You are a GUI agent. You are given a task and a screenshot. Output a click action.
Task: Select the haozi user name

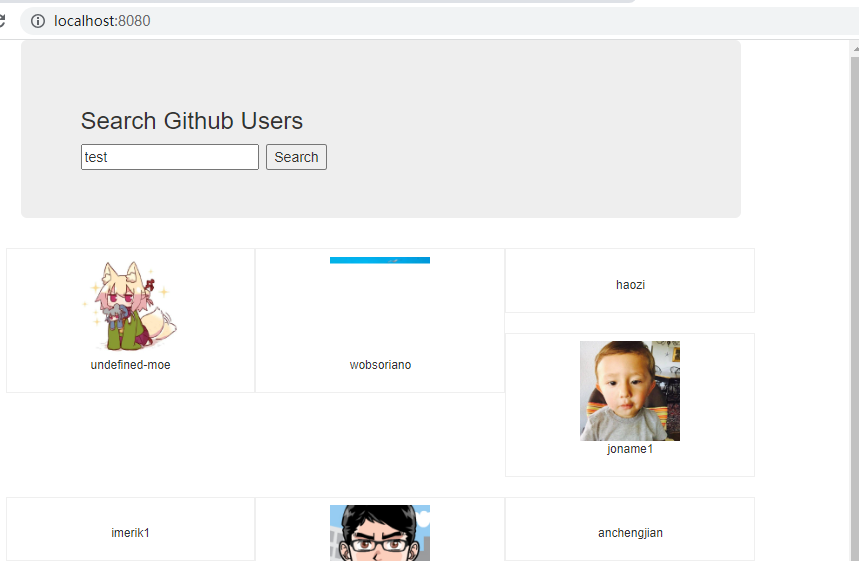point(630,285)
